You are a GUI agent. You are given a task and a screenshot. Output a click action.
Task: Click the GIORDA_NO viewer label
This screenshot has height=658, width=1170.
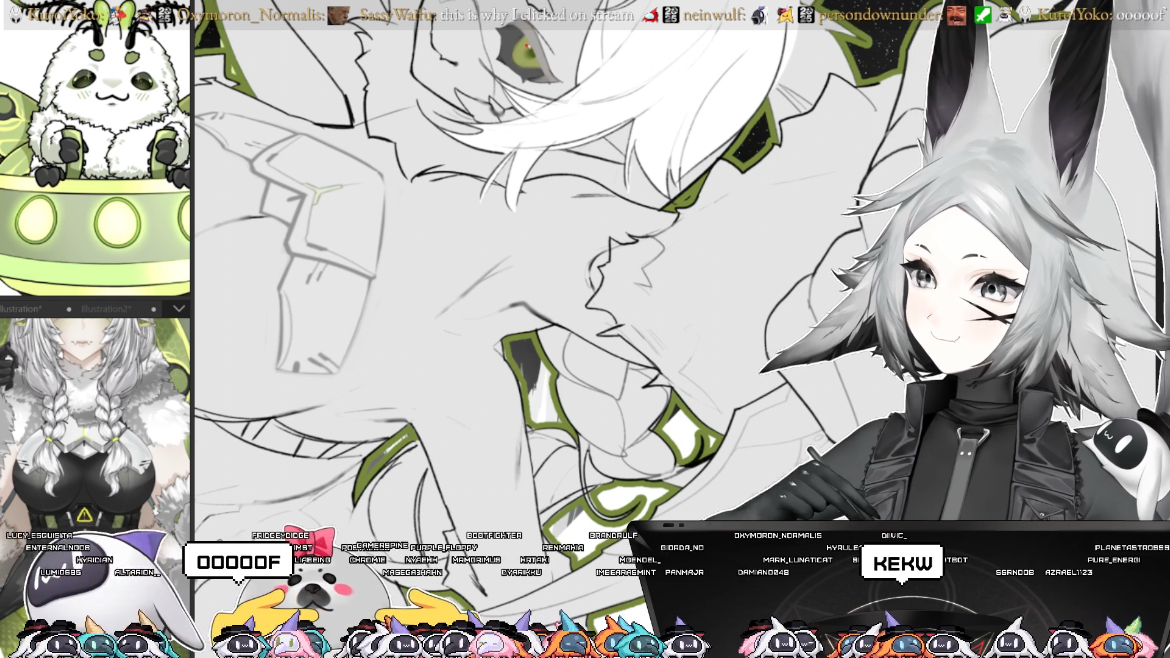pyautogui.click(x=682, y=548)
